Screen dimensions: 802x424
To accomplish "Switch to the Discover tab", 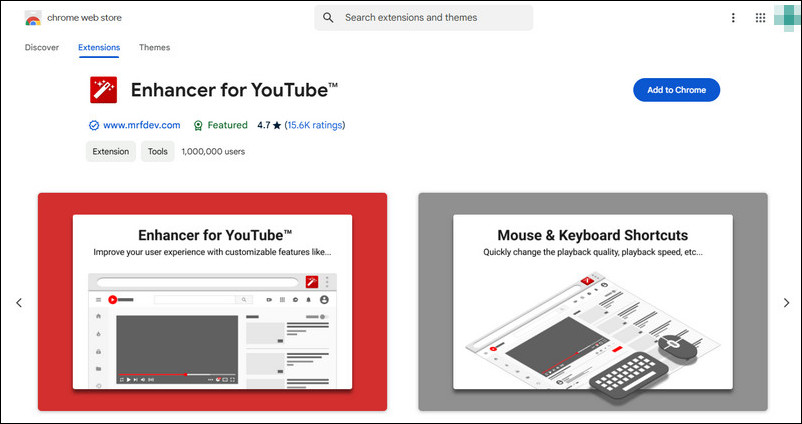I will click(x=42, y=47).
